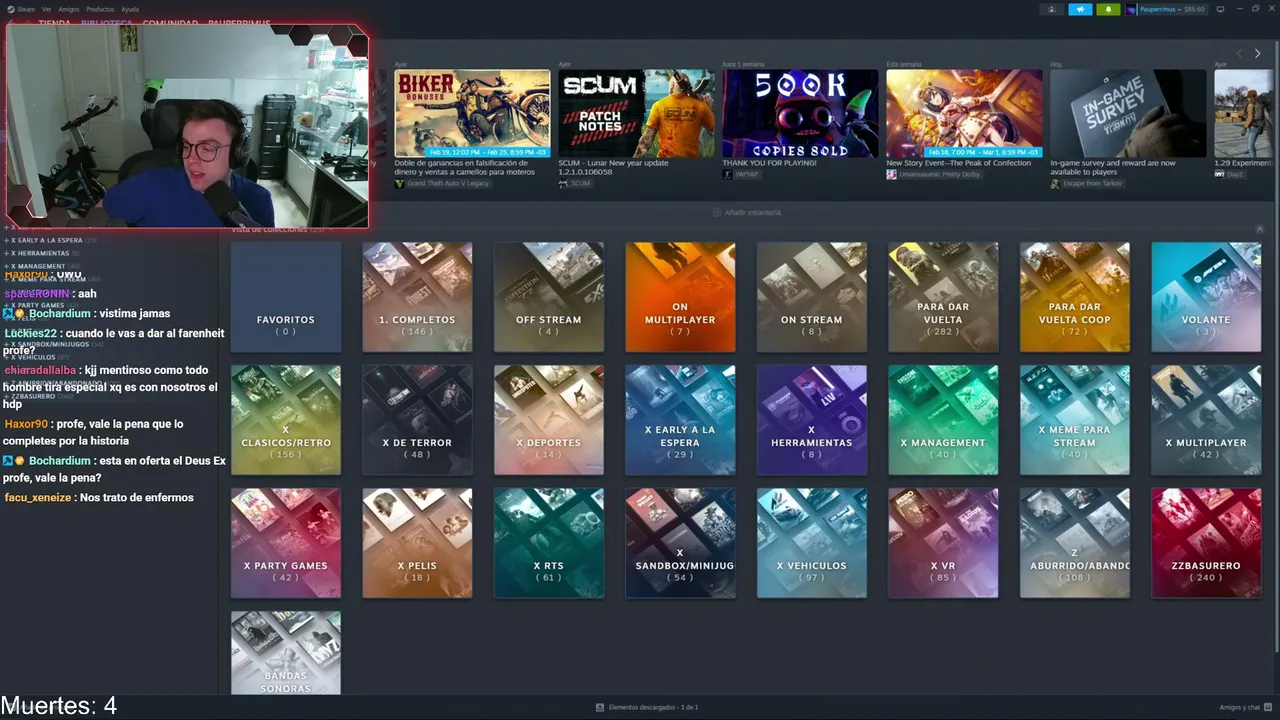Open the X VEHICULOS collection tile

(x=812, y=543)
